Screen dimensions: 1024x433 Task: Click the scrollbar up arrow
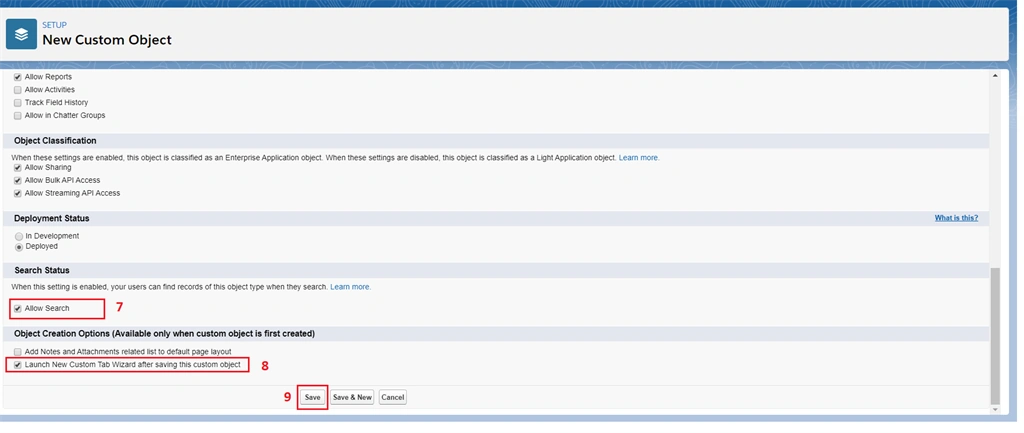click(995, 76)
